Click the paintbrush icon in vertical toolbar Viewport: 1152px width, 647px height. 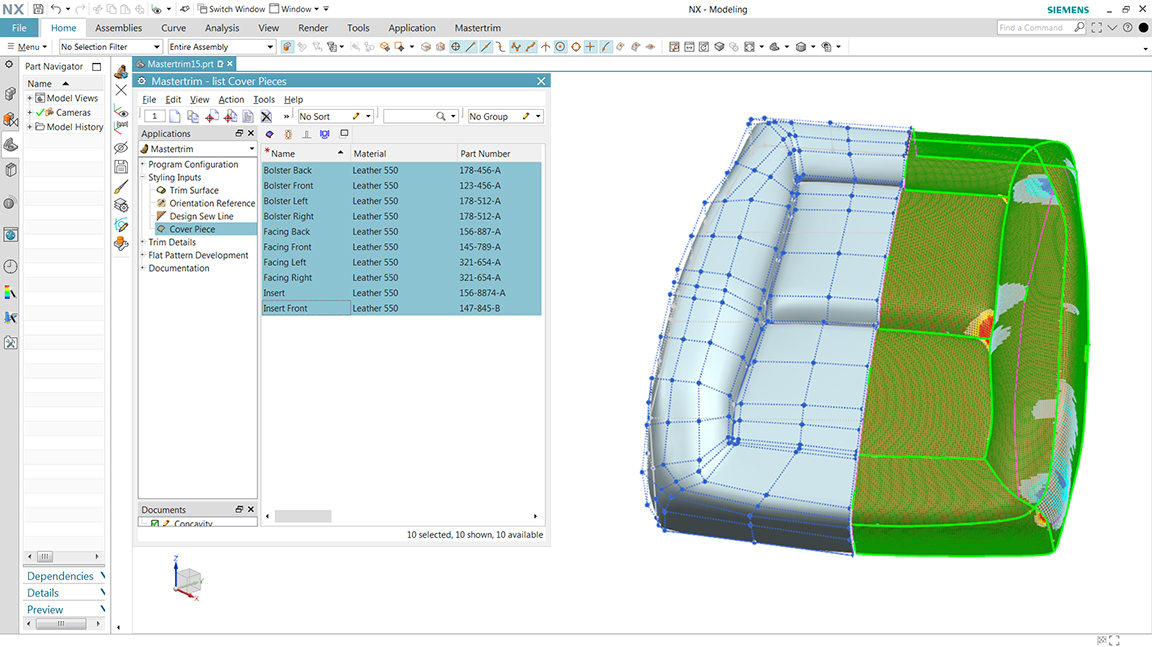(x=121, y=187)
